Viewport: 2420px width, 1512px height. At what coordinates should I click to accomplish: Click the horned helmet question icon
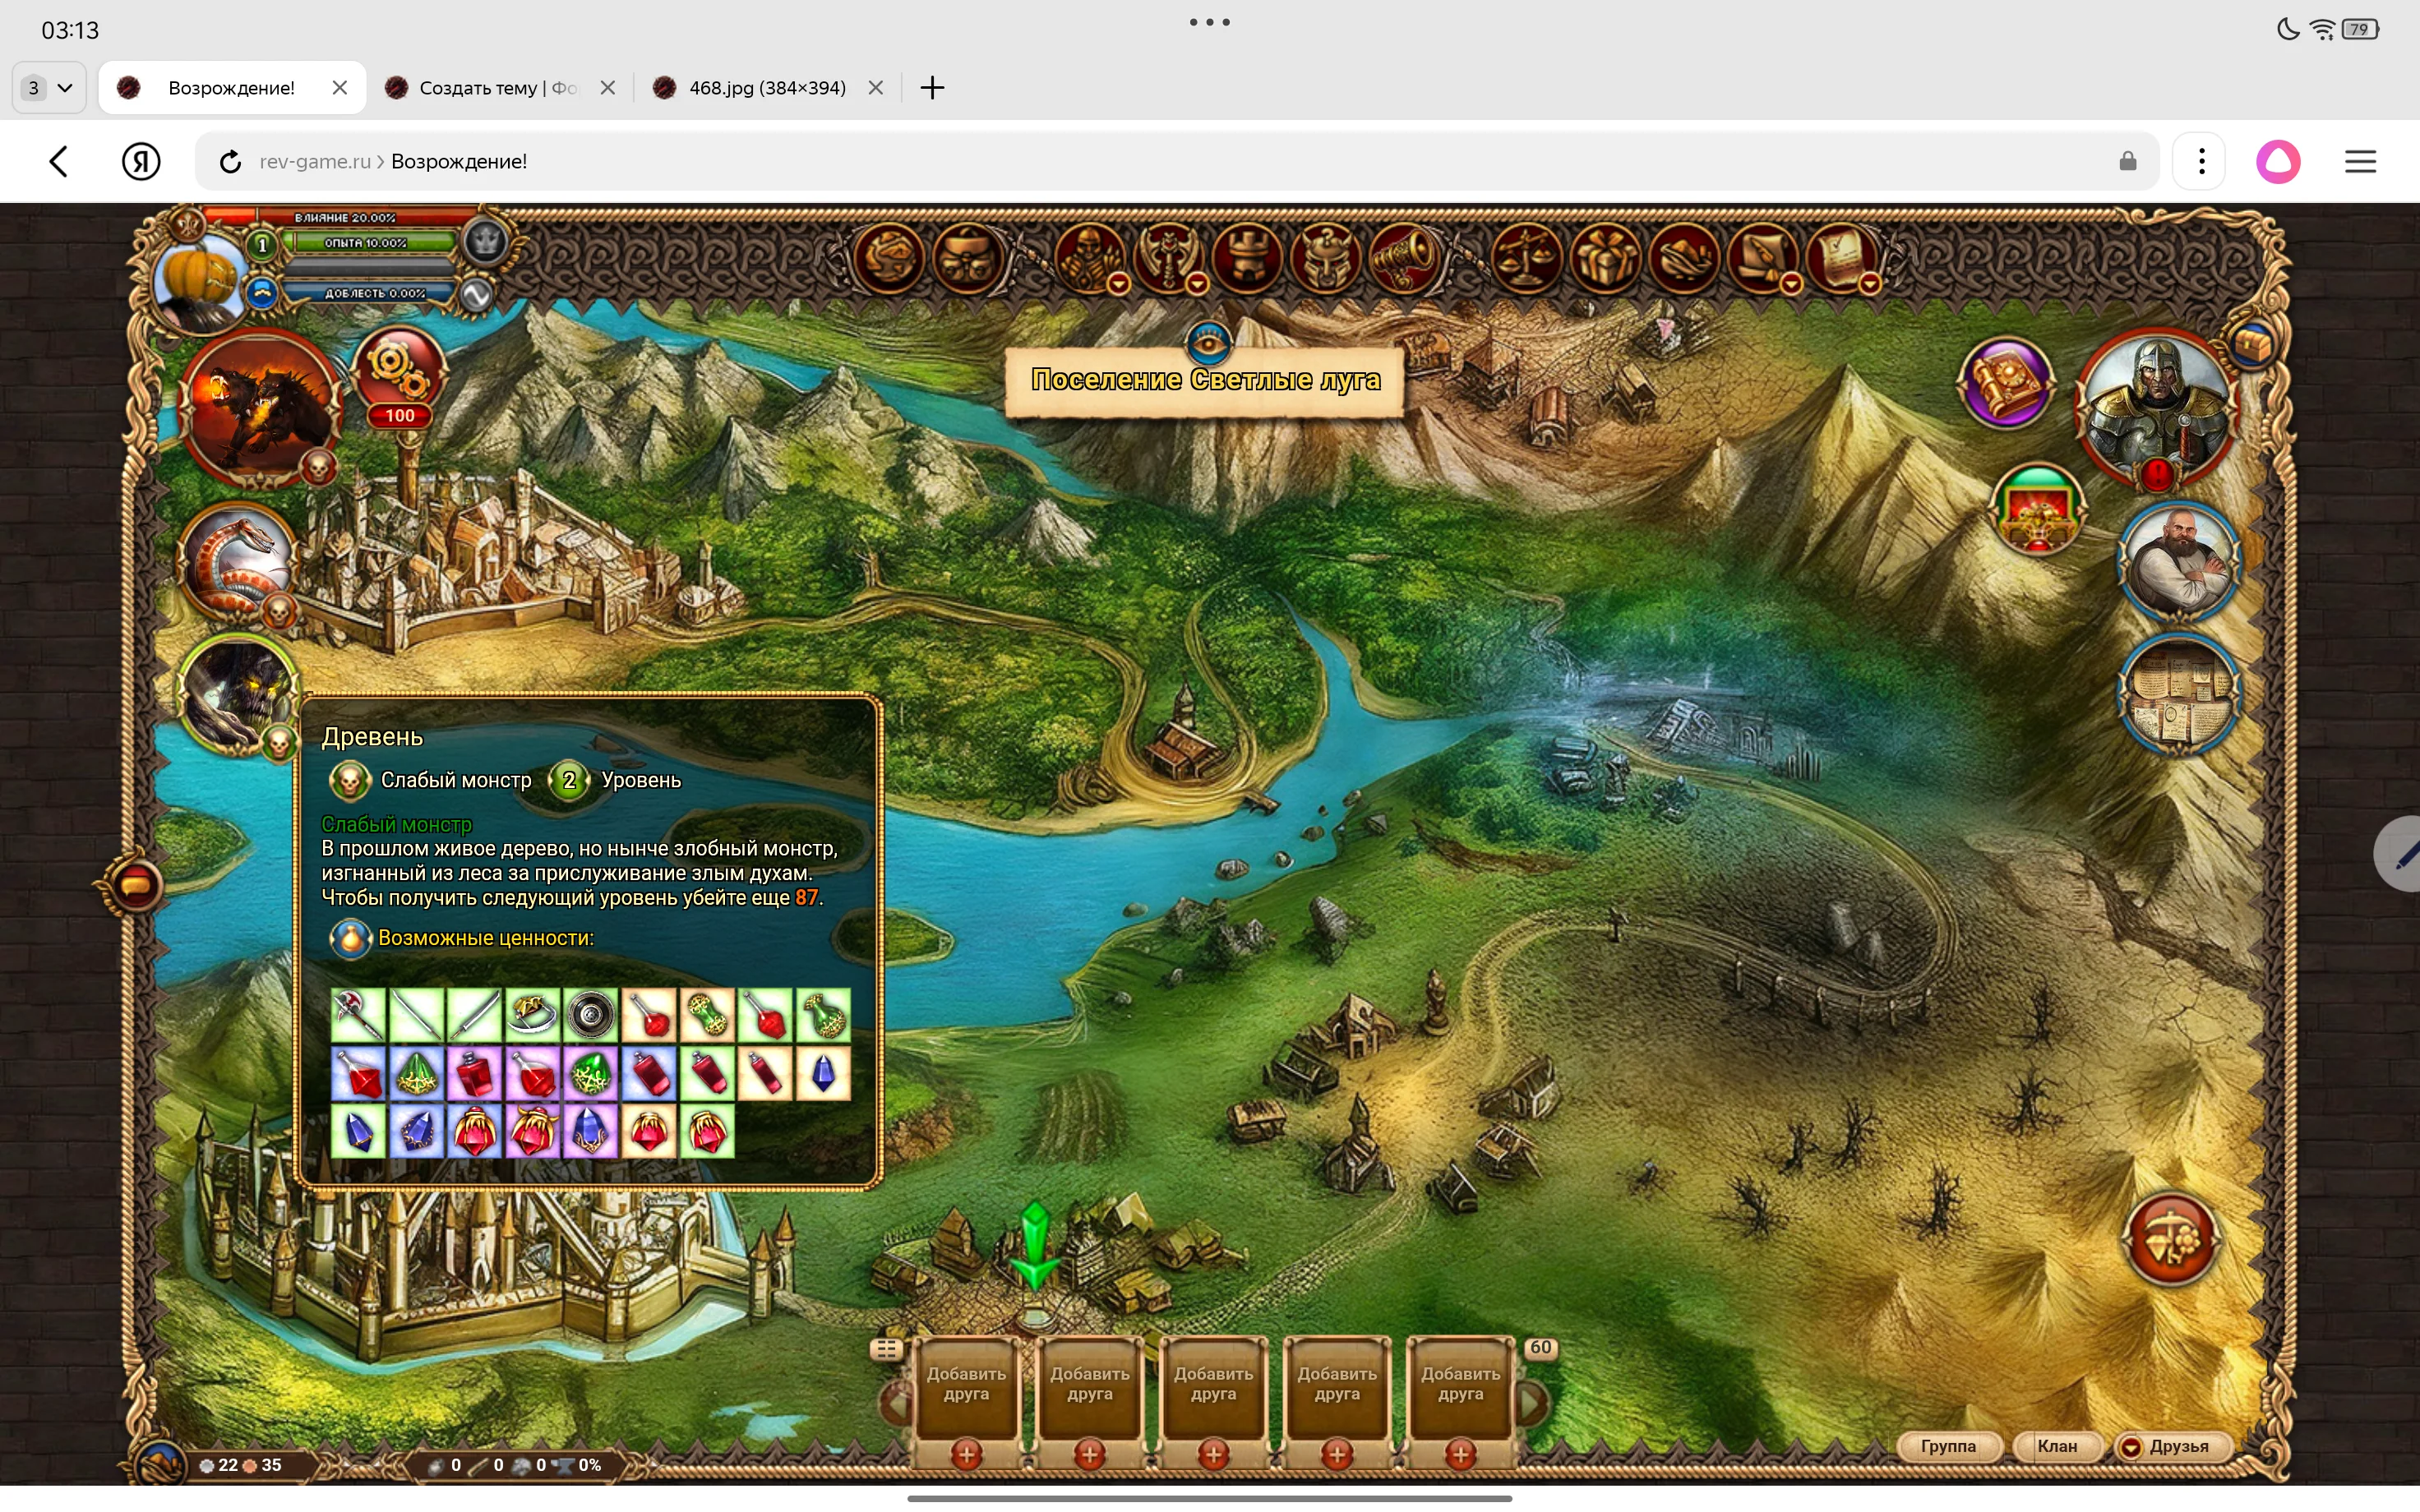(1327, 258)
